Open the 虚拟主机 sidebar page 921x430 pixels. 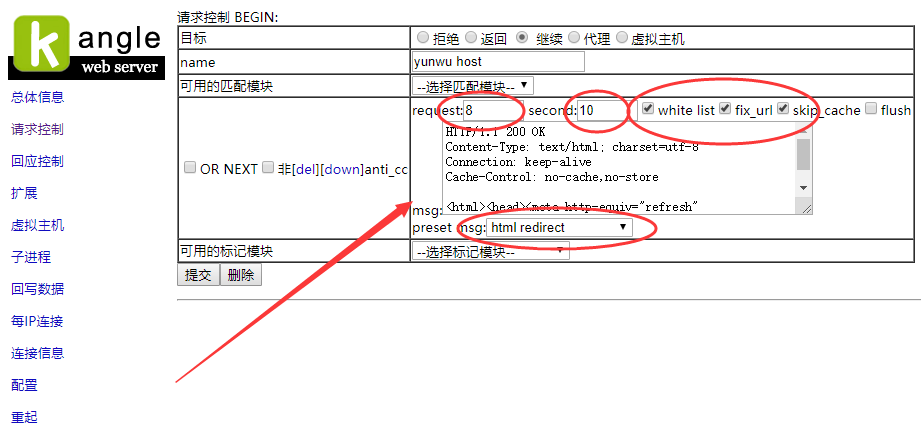(37, 225)
